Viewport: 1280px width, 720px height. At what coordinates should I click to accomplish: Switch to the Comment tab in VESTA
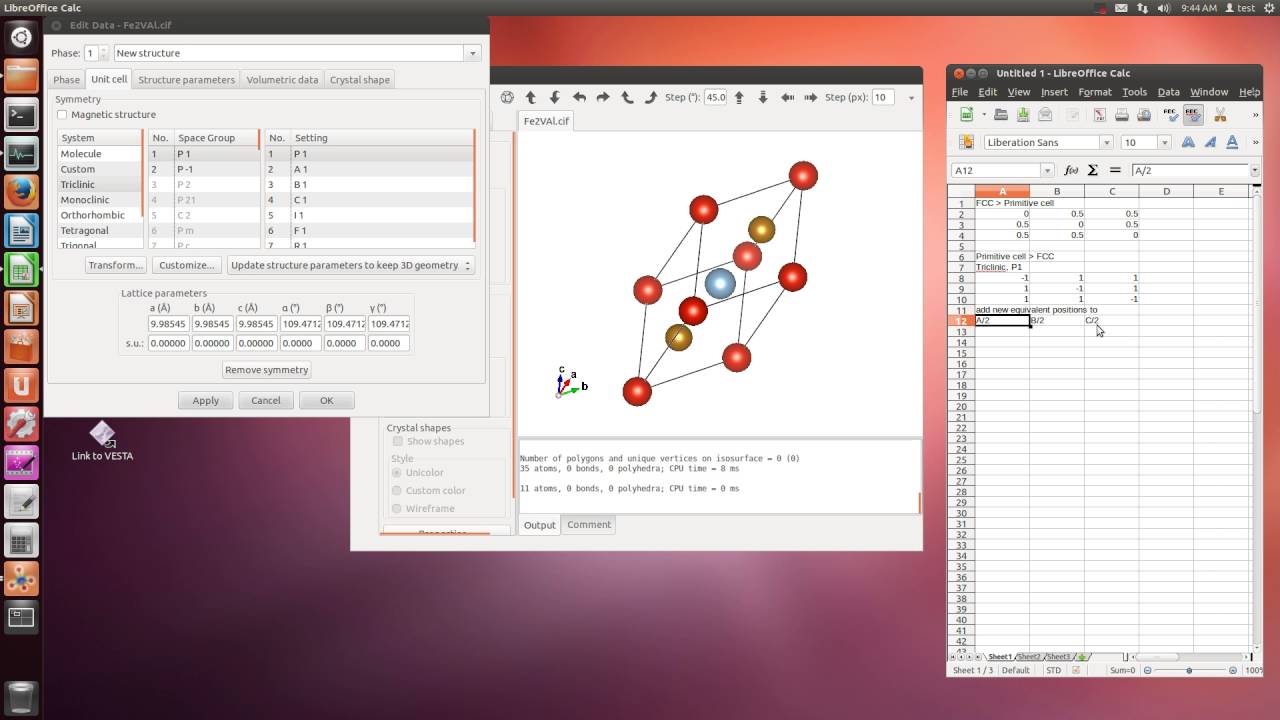pos(589,524)
